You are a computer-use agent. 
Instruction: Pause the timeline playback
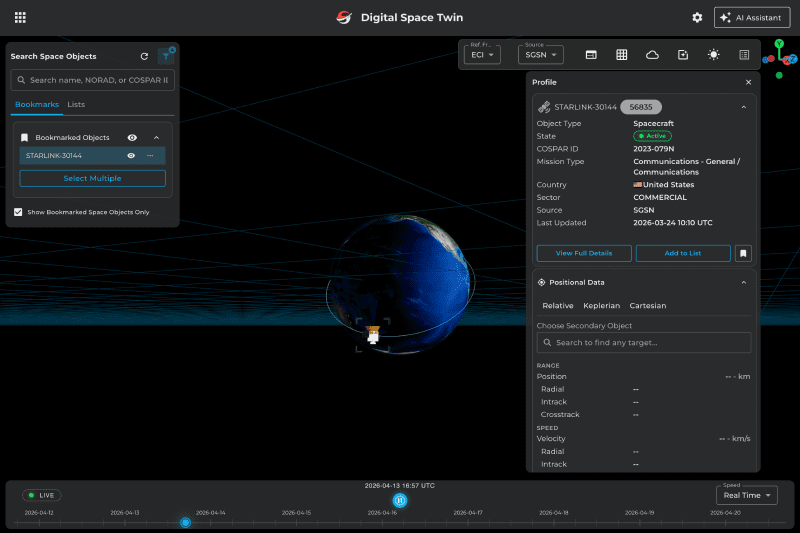coord(400,500)
